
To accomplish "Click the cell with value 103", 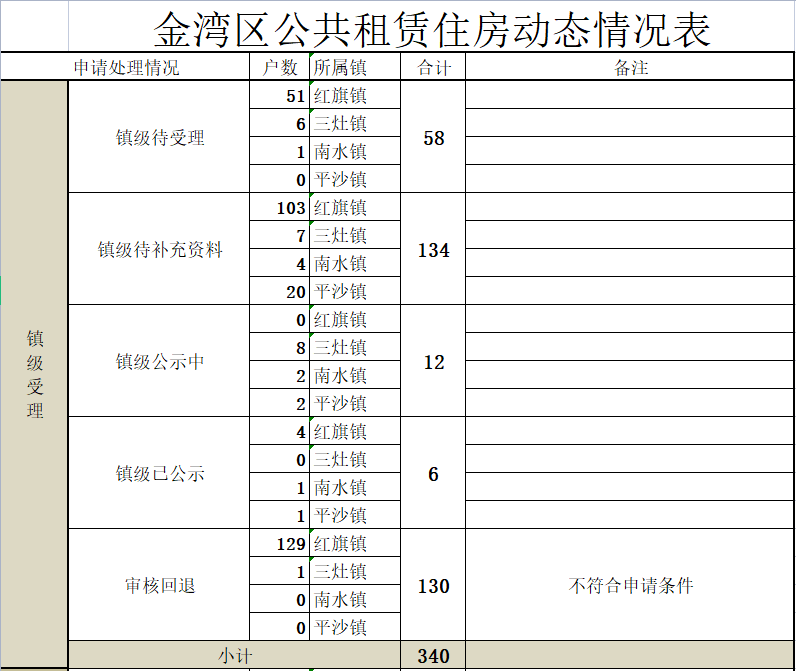I will coord(280,208).
